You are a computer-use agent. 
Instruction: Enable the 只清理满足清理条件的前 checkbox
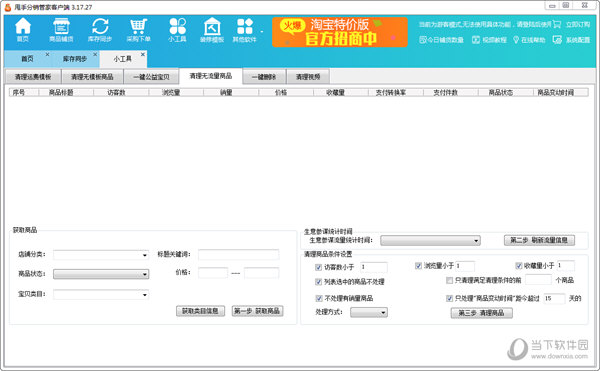click(450, 280)
